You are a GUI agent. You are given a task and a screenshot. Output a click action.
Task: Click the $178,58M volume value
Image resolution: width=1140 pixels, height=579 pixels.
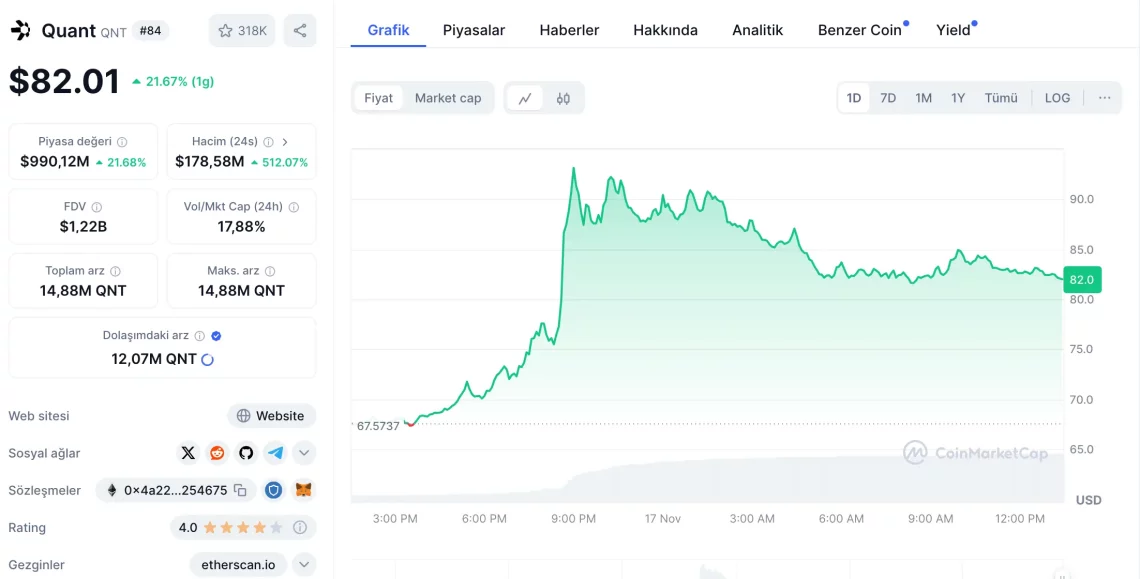(209, 161)
